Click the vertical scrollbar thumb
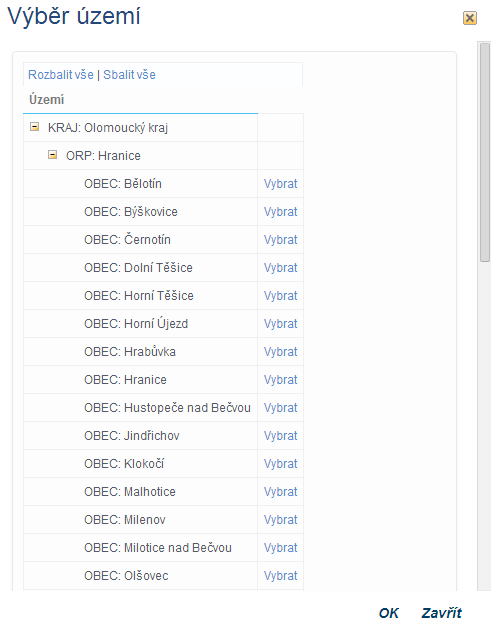 coord(485,152)
